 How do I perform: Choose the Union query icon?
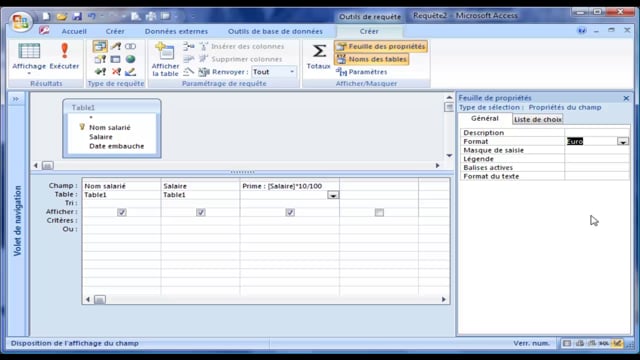point(131,46)
